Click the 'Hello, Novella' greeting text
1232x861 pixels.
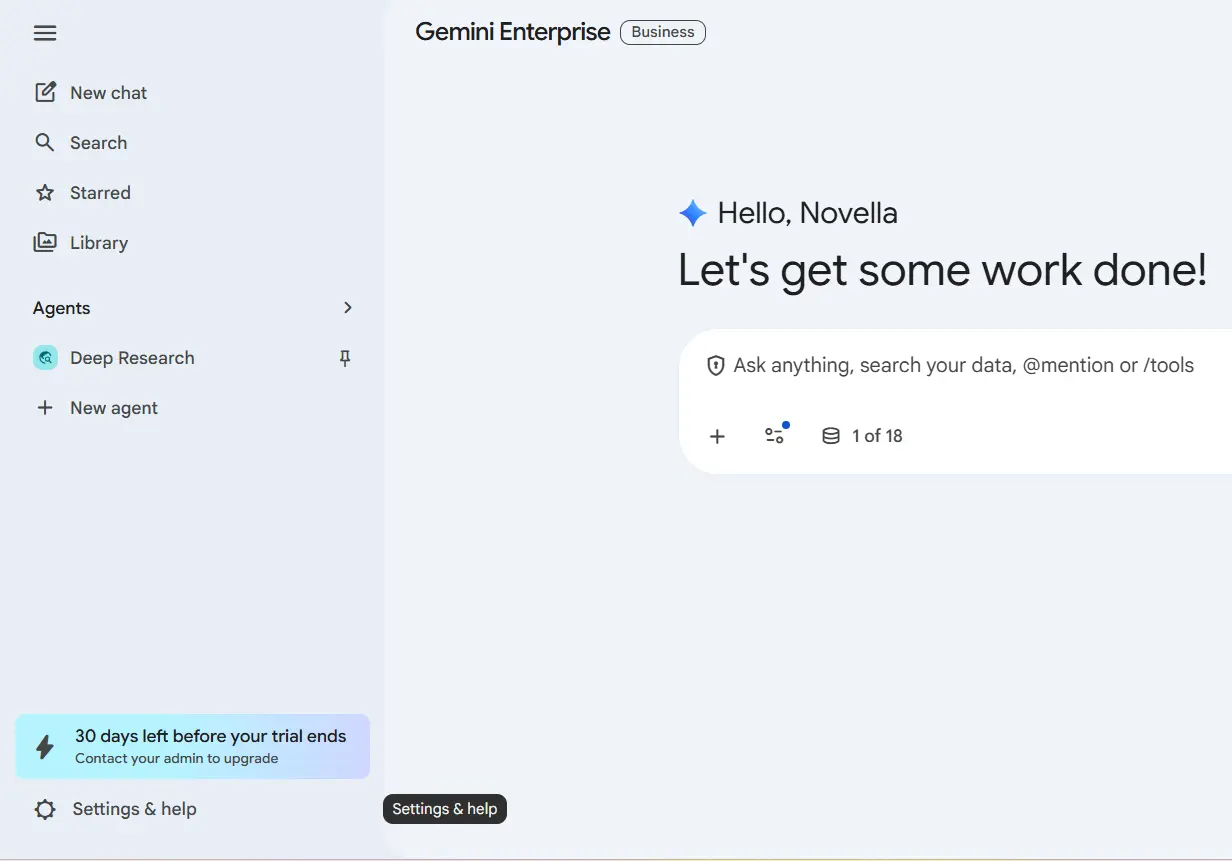tap(807, 212)
